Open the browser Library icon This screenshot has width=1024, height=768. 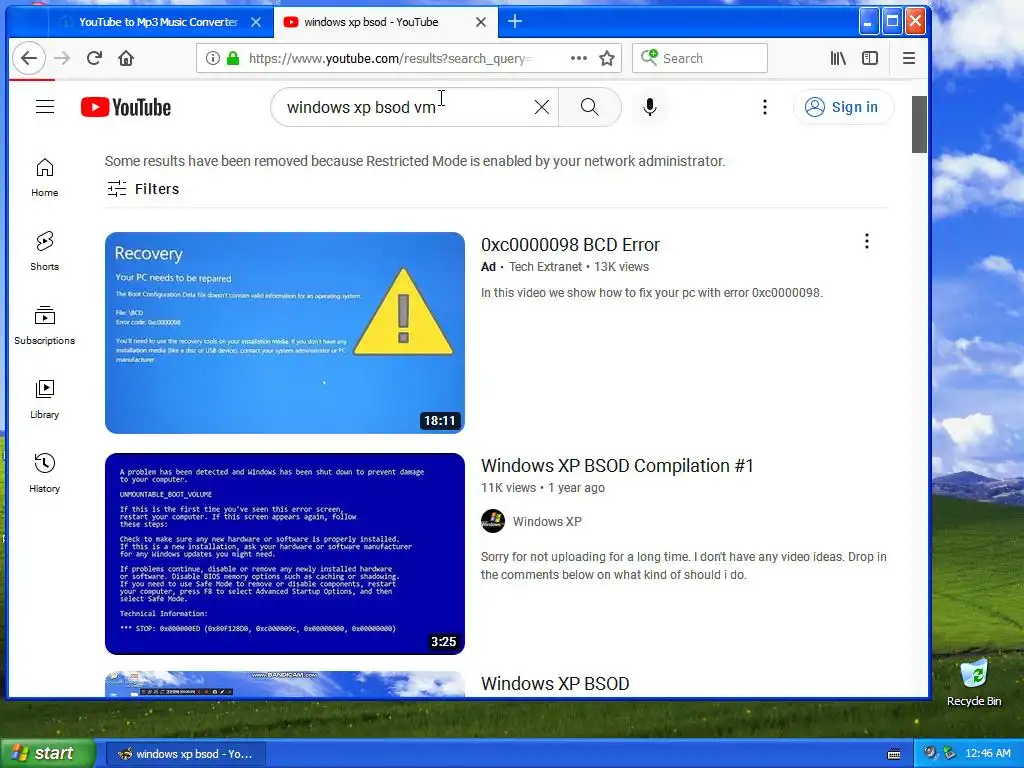[x=838, y=58]
